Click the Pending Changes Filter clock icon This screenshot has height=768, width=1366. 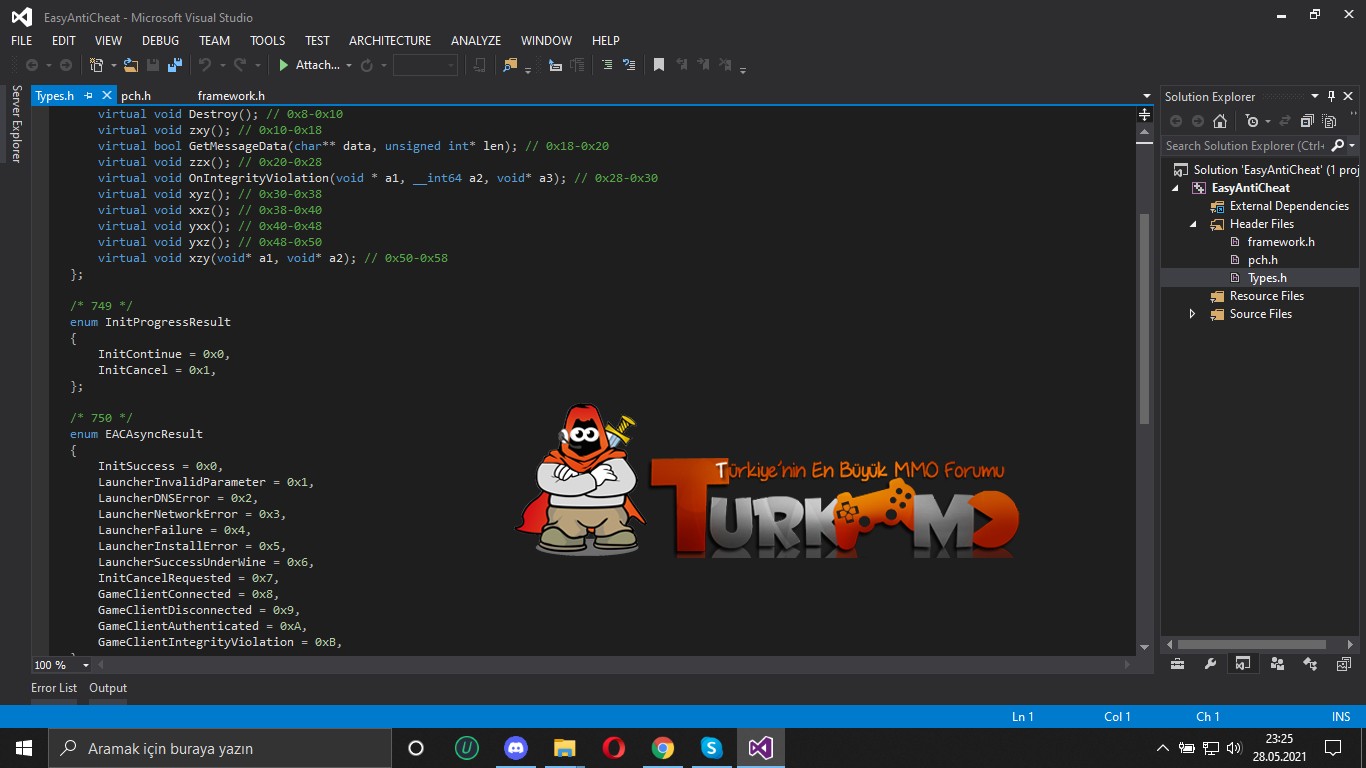click(1252, 121)
